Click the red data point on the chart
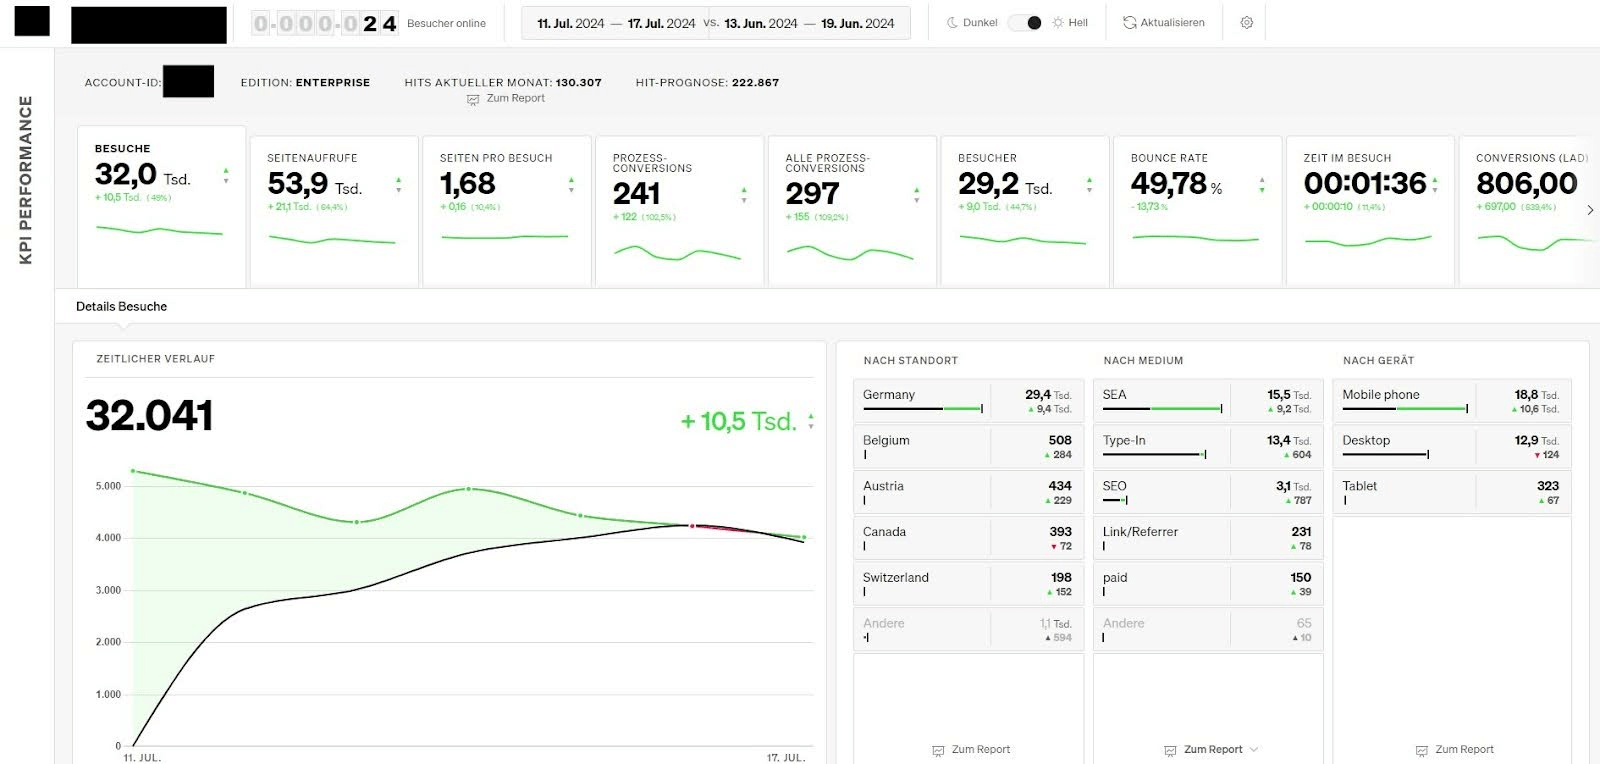Viewport: 1600px width, 764px height. [x=692, y=526]
